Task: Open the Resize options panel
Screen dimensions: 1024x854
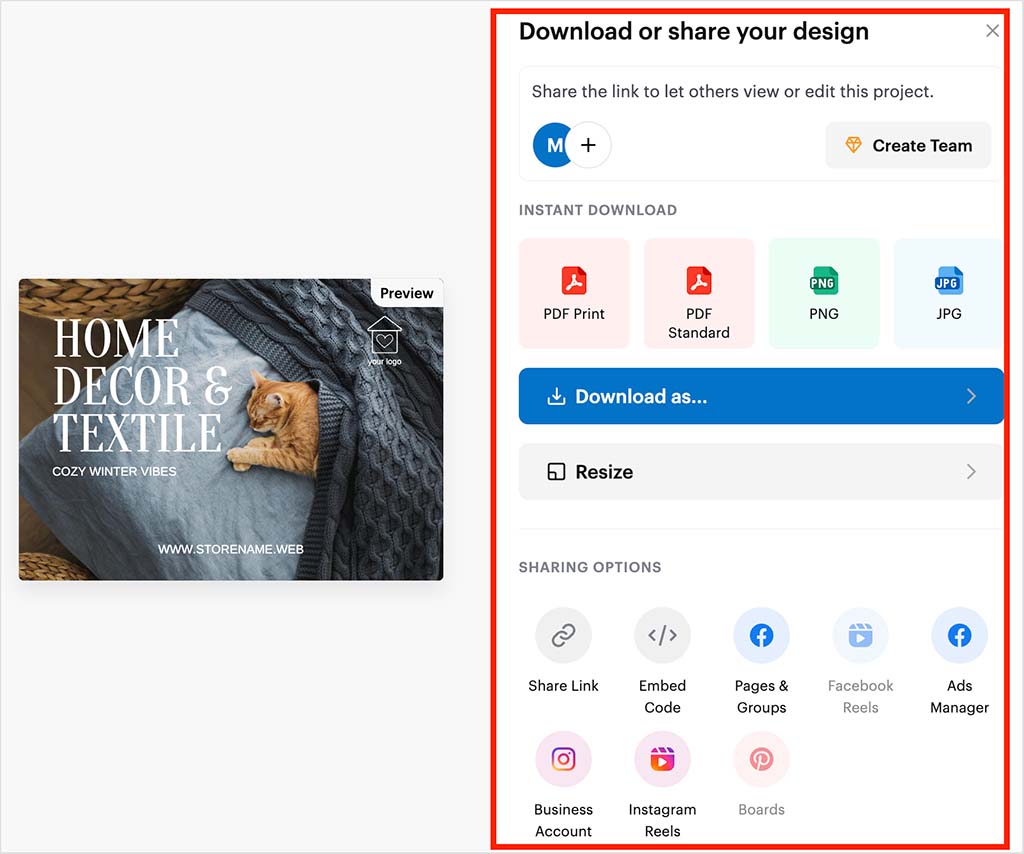Action: tap(762, 471)
